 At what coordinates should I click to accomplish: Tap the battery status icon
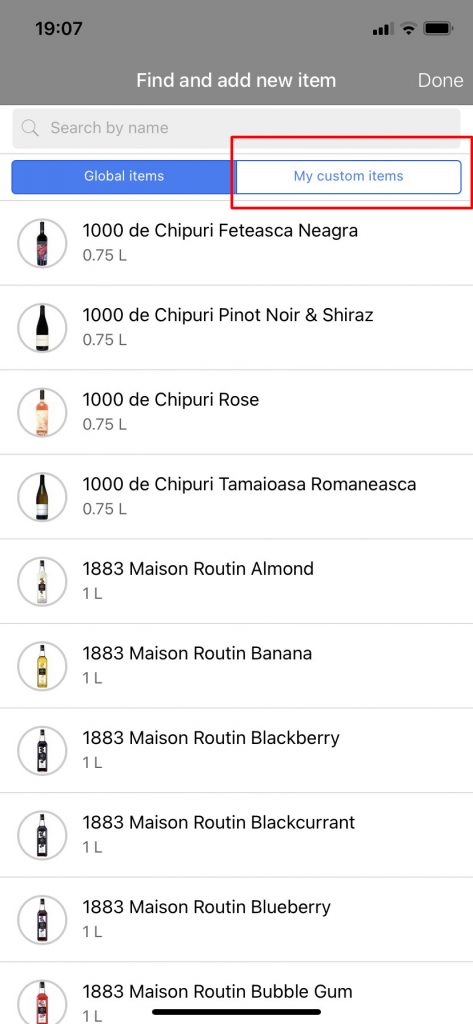pyautogui.click(x=438, y=29)
